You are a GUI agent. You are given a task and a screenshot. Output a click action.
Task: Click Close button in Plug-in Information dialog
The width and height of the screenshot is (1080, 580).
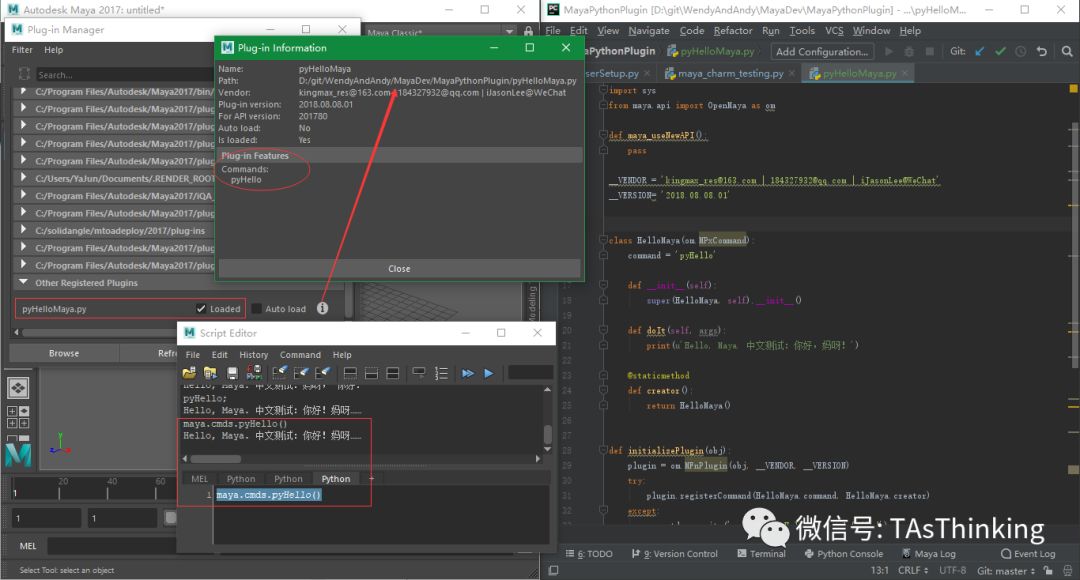[399, 269]
